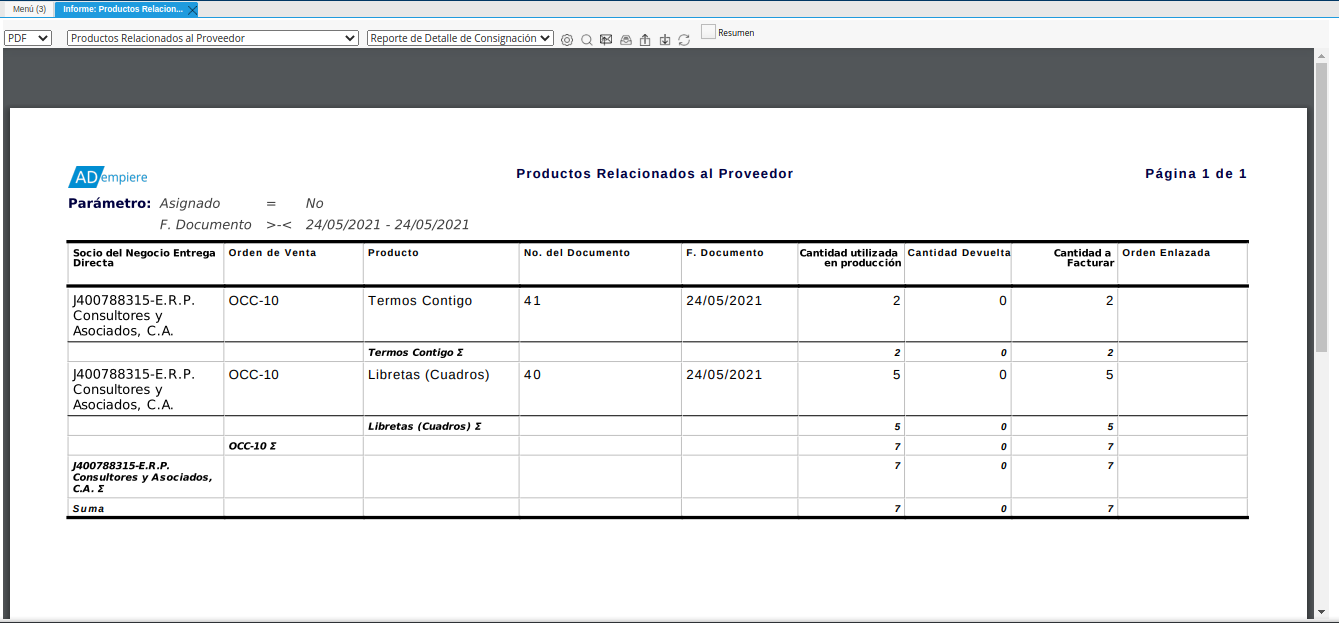Toggle Resumen summary option off
This screenshot has height=623, width=1339.
tap(709, 31)
